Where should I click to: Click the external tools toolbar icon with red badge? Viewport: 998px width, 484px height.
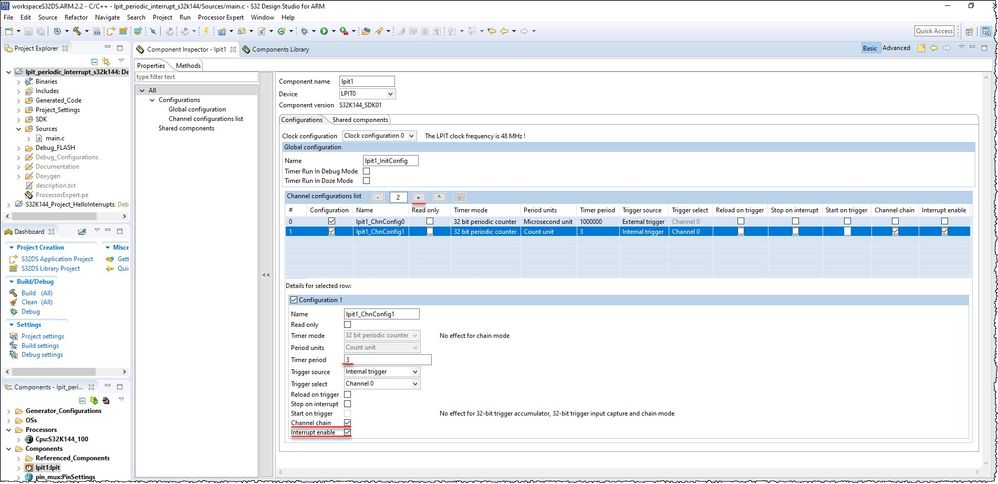[344, 31]
